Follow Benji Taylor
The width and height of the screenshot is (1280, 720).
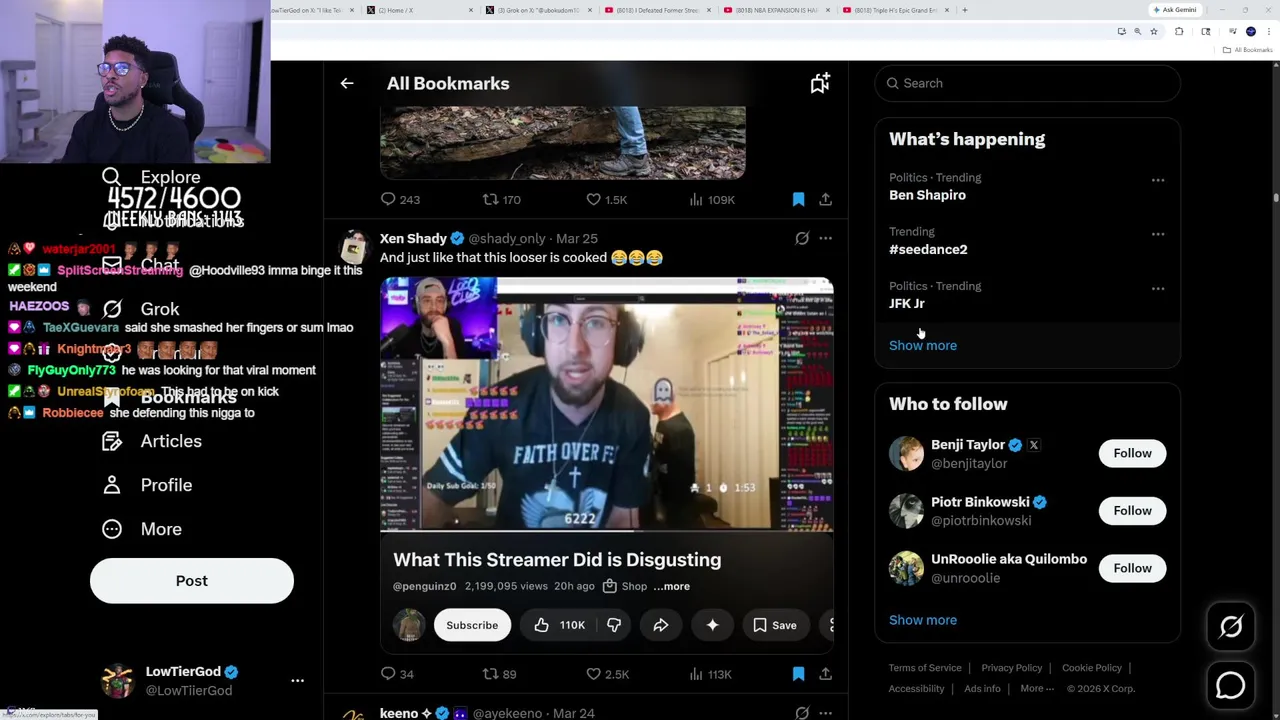point(1132,453)
